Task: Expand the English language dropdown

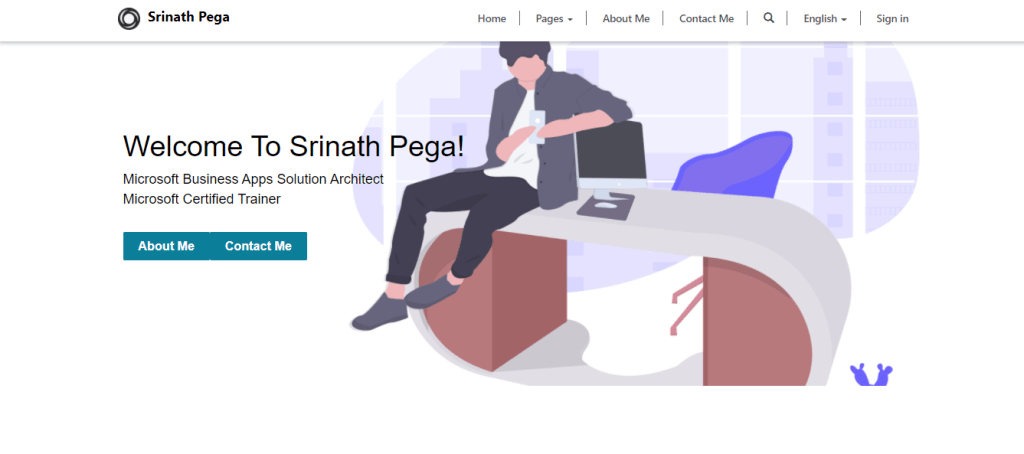Action: click(x=825, y=19)
